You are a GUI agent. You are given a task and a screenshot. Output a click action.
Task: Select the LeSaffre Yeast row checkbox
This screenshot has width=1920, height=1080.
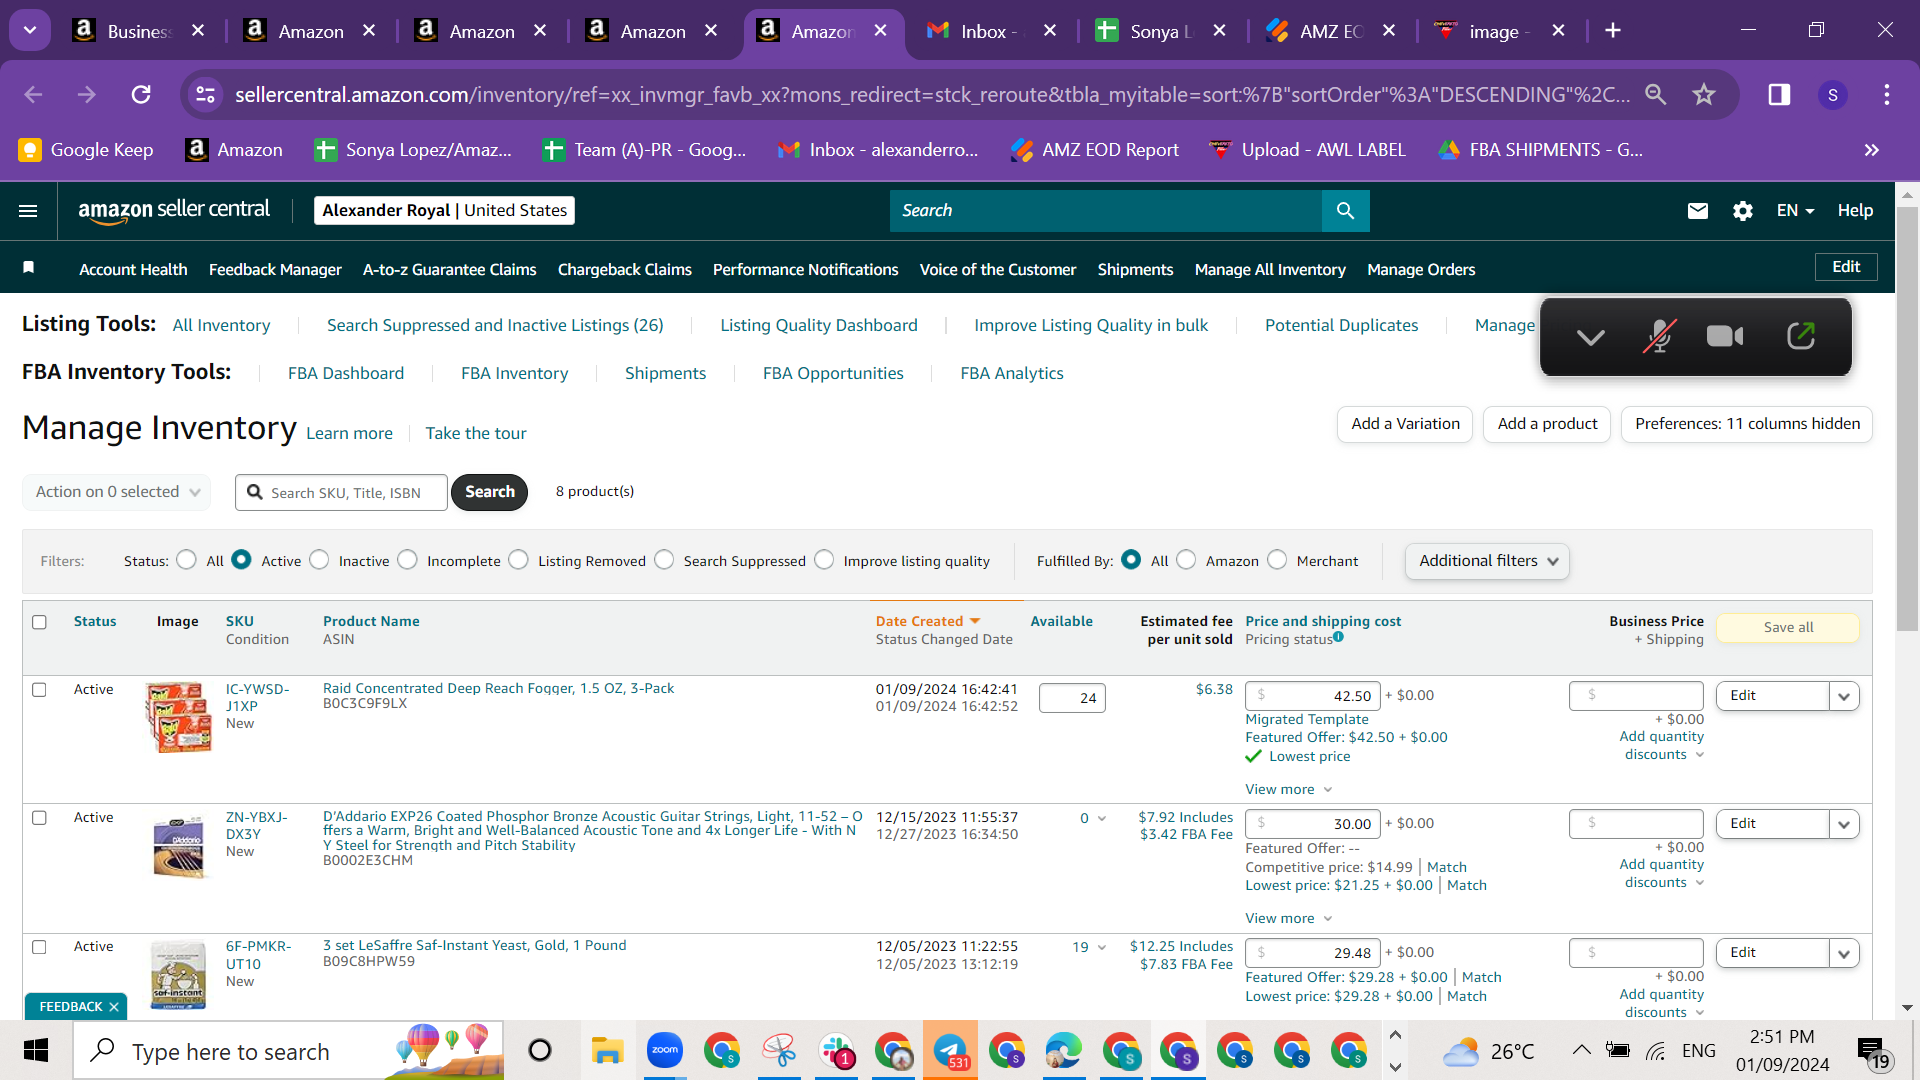(x=39, y=947)
